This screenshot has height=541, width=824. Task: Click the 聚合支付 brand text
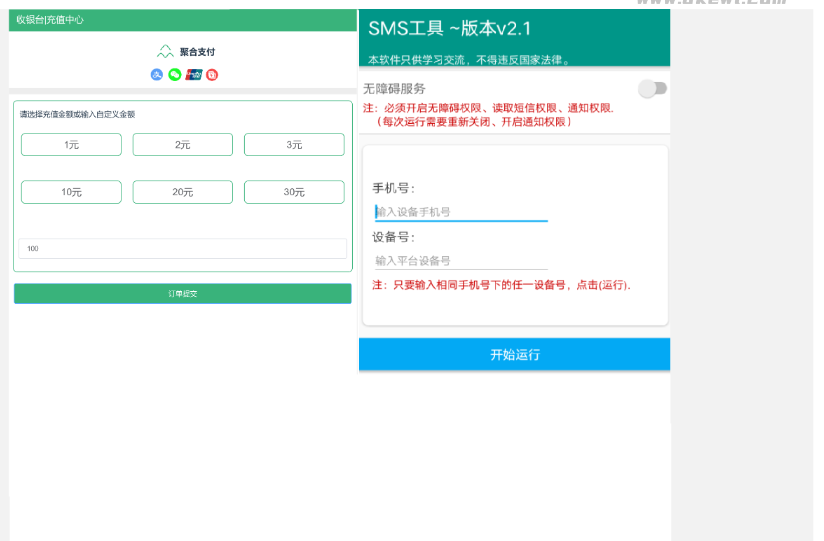point(197,52)
